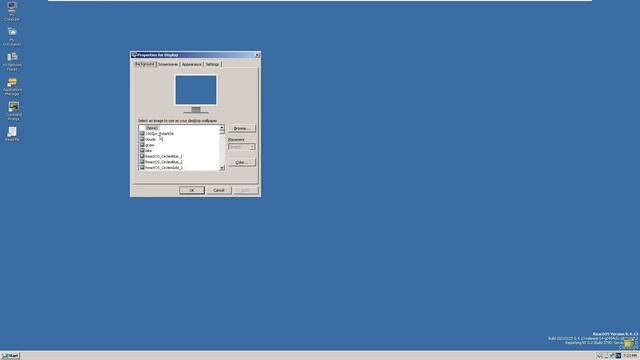Viewport: 640px width, 360px height.
Task: Switch to the Settings tab
Action: pyautogui.click(x=212, y=64)
